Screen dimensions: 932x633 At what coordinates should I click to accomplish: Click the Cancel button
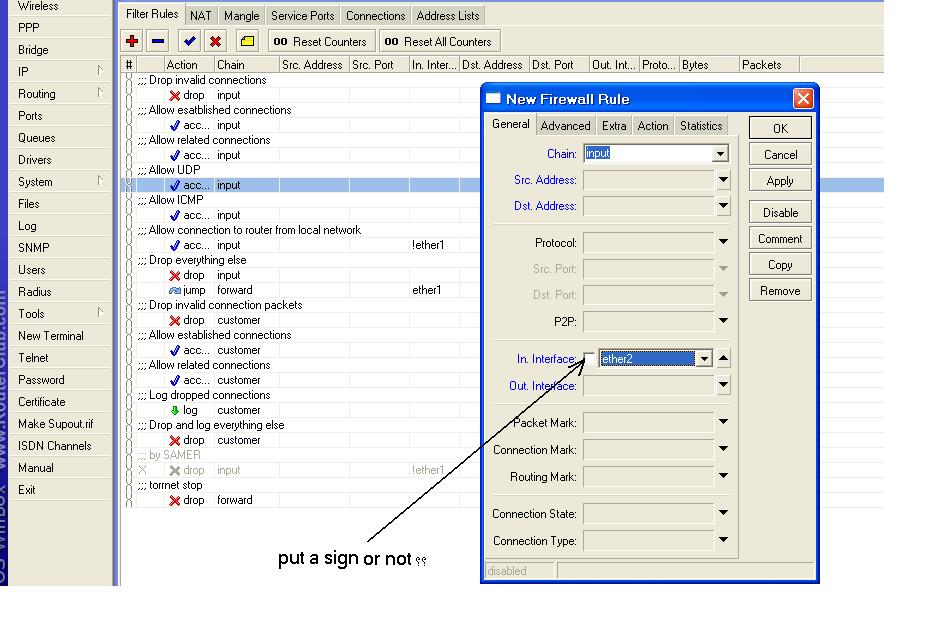pyautogui.click(x=780, y=155)
